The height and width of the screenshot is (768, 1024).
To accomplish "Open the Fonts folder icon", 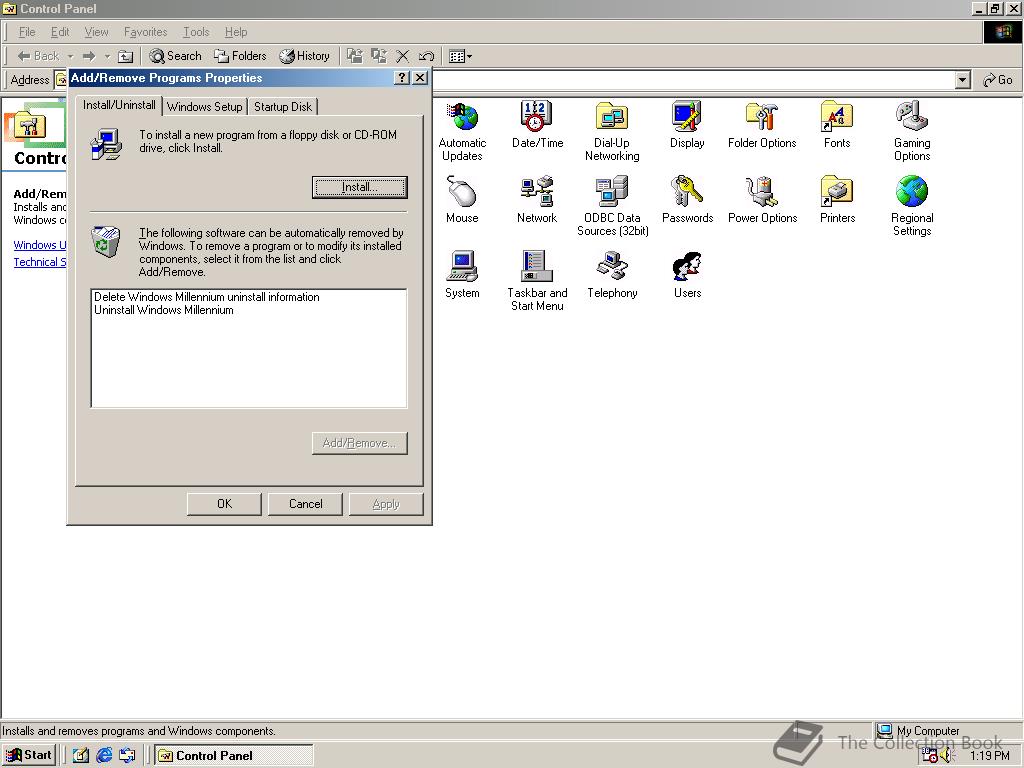I will click(837, 124).
